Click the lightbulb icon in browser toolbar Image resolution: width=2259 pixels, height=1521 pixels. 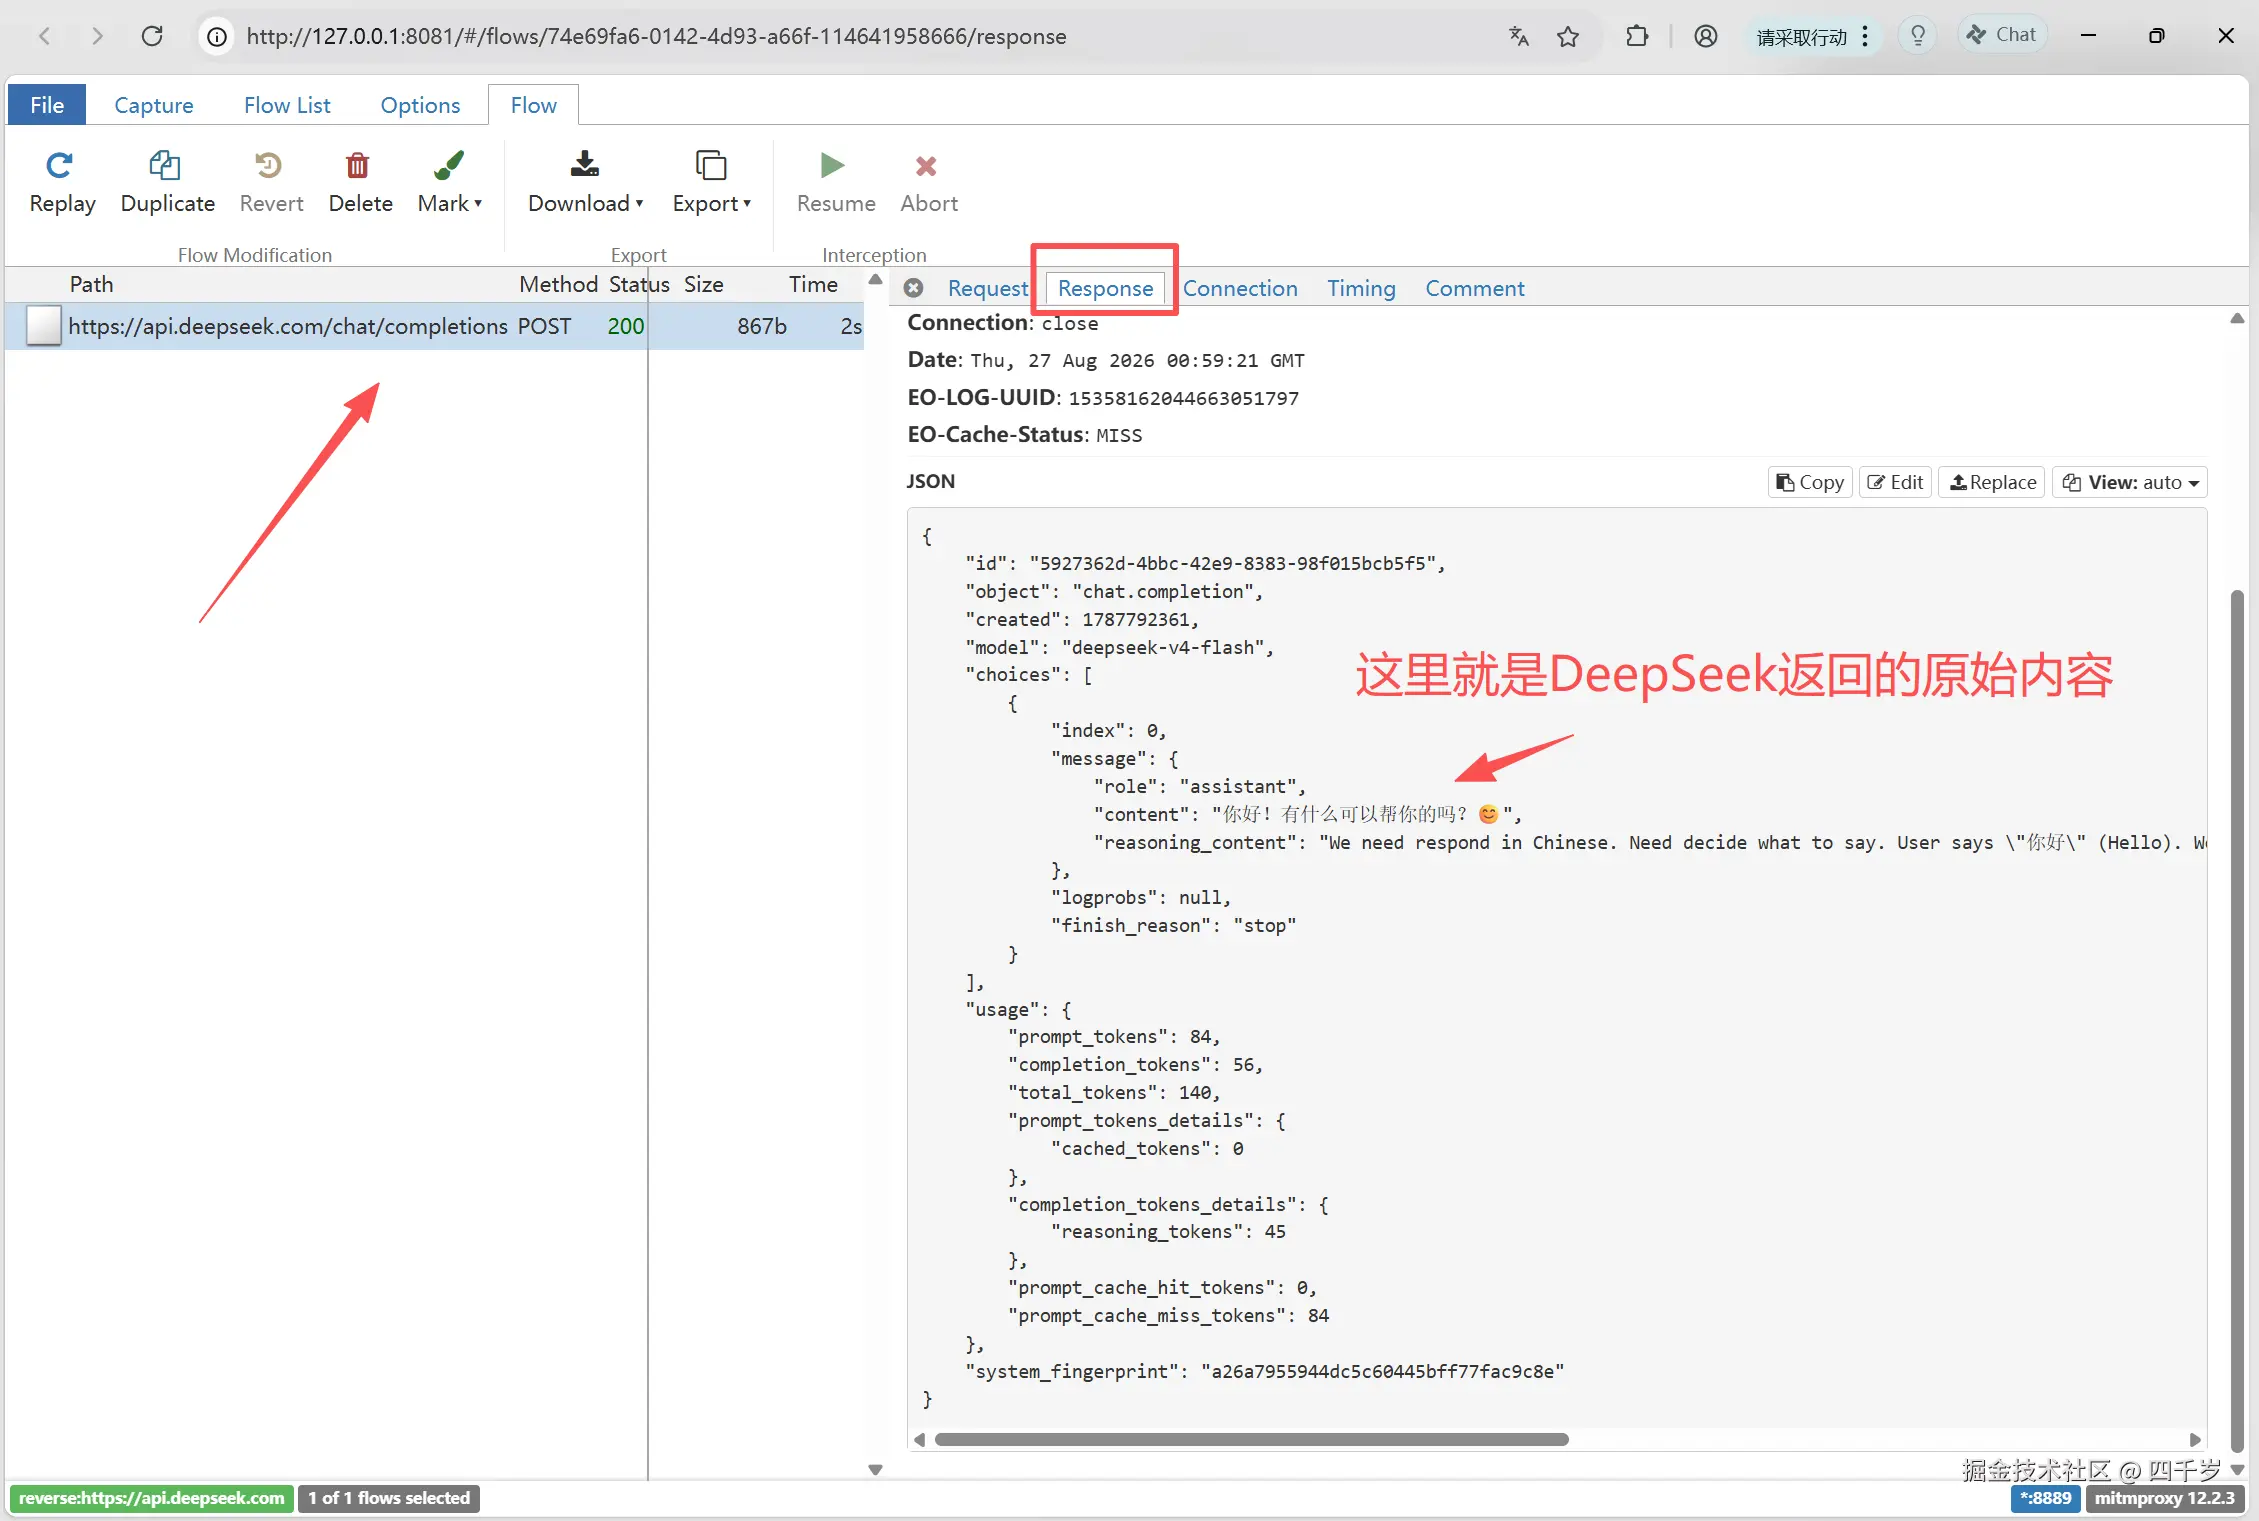point(1918,36)
